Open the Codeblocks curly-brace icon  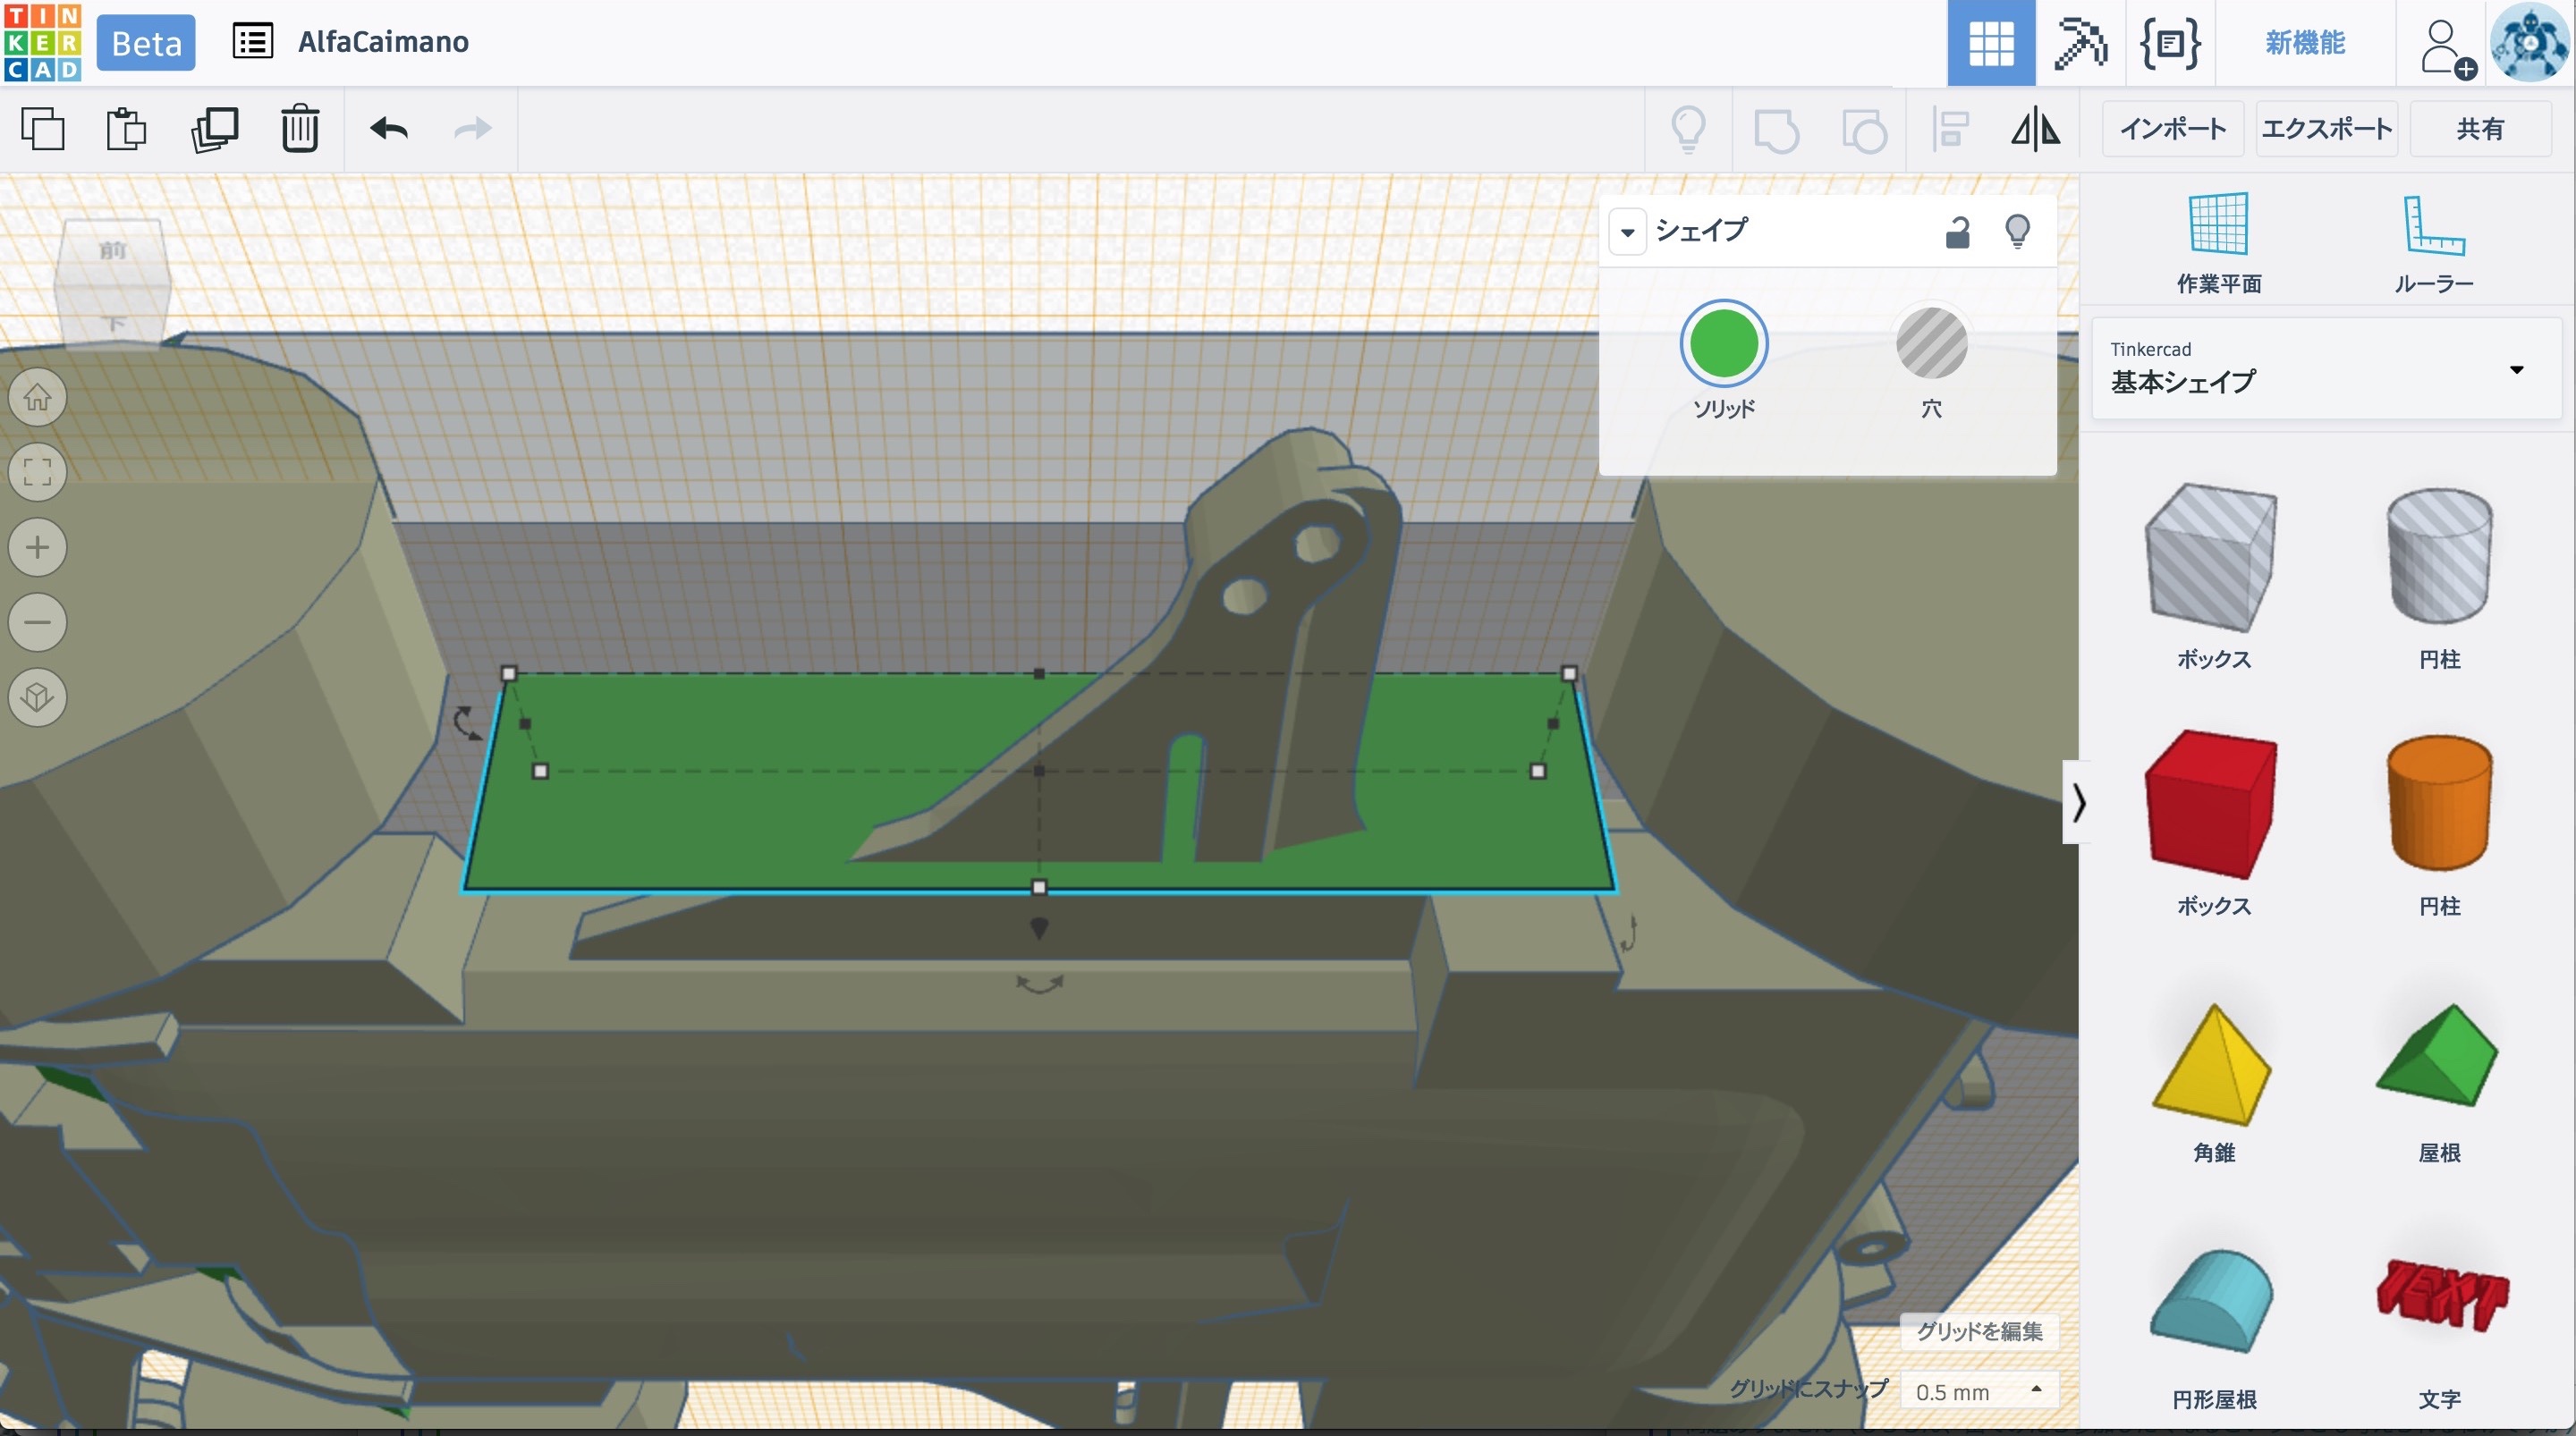[x=2169, y=43]
